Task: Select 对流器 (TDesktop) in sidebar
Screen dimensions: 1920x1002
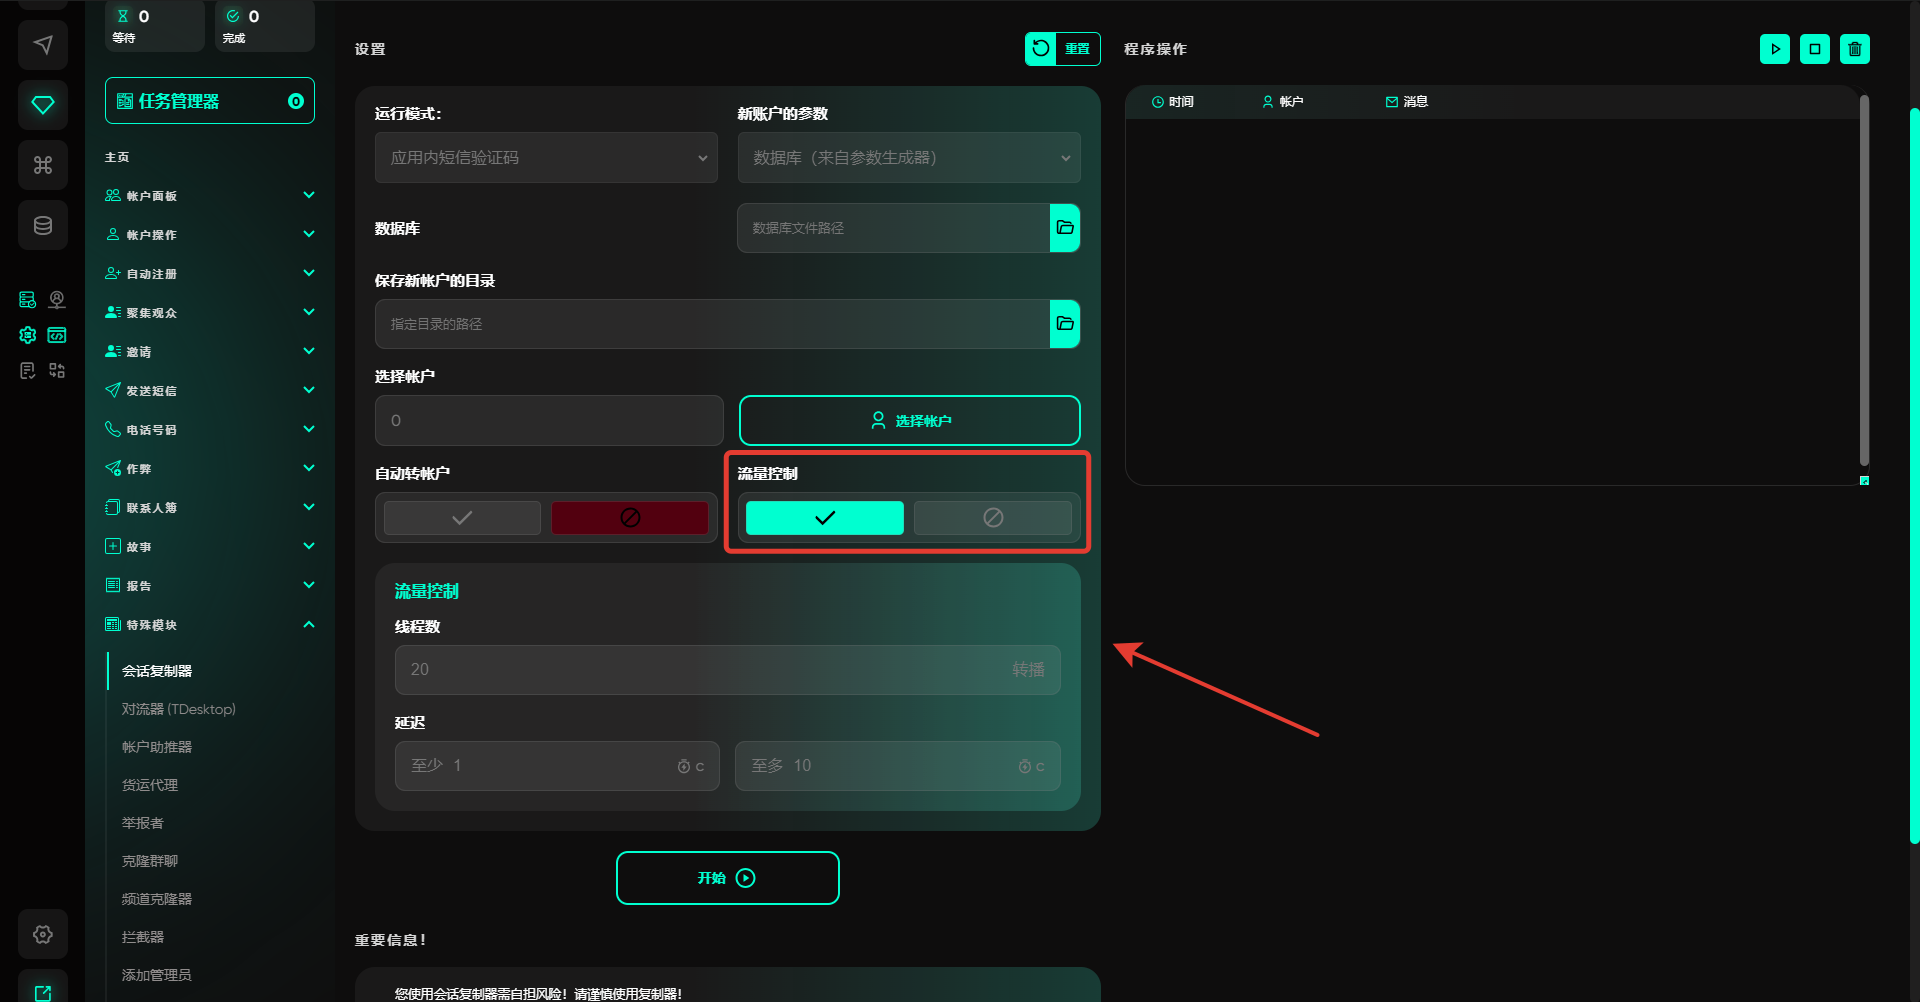Action: click(179, 709)
